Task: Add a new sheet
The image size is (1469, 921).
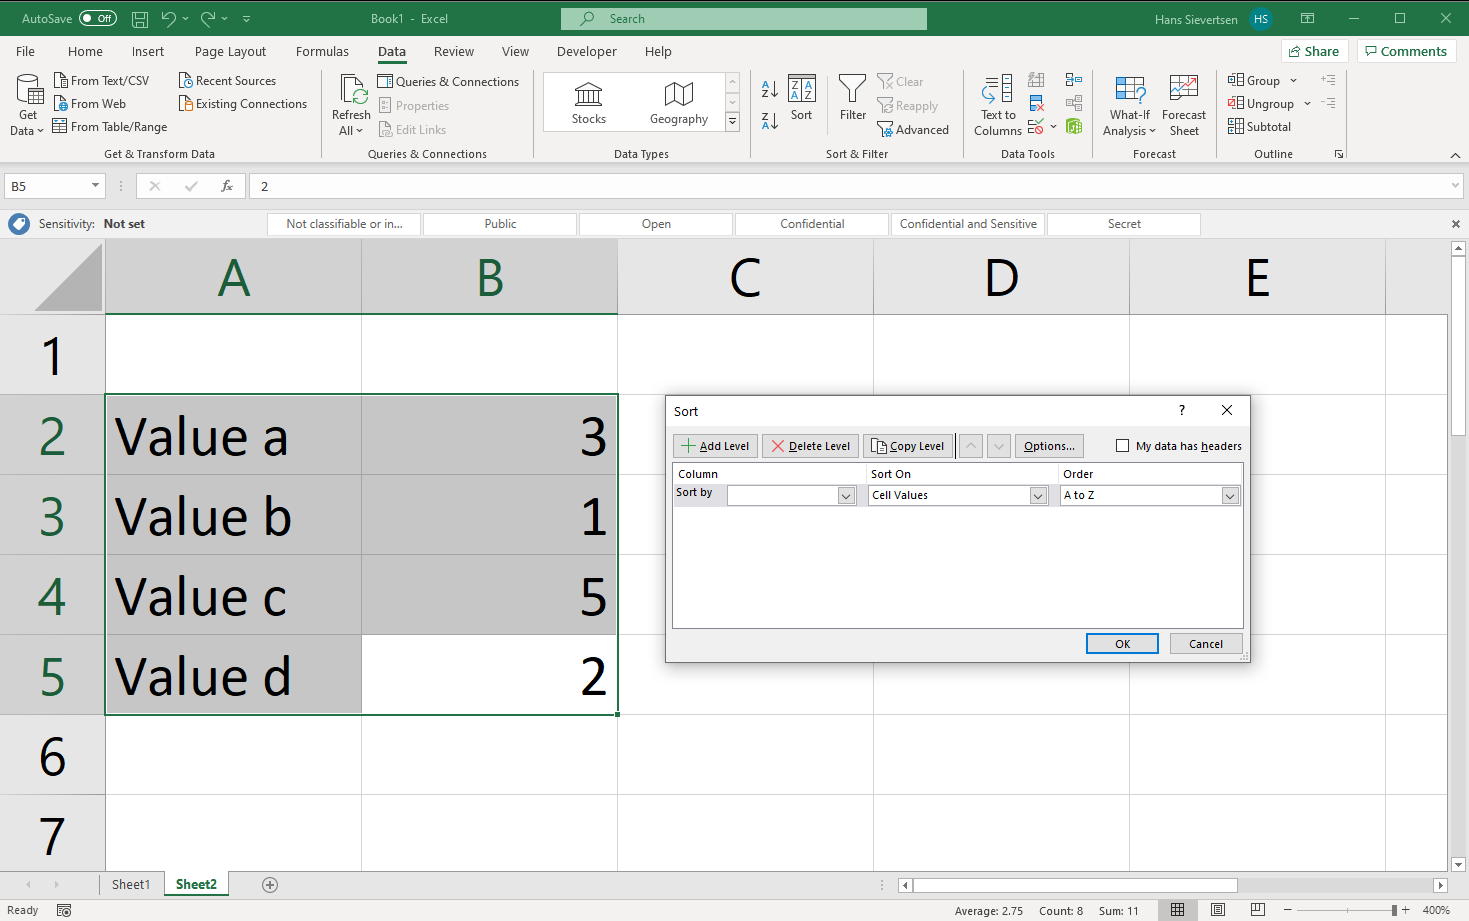Action: (270, 884)
